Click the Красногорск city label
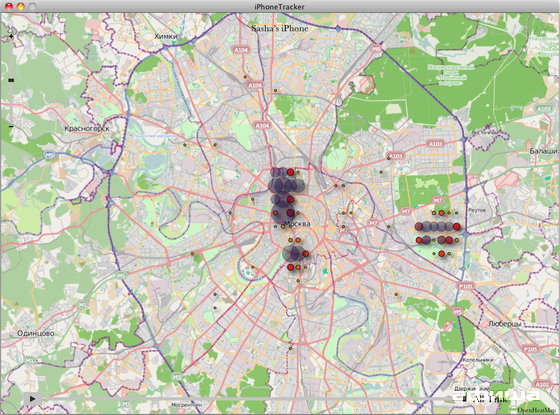 point(87,128)
